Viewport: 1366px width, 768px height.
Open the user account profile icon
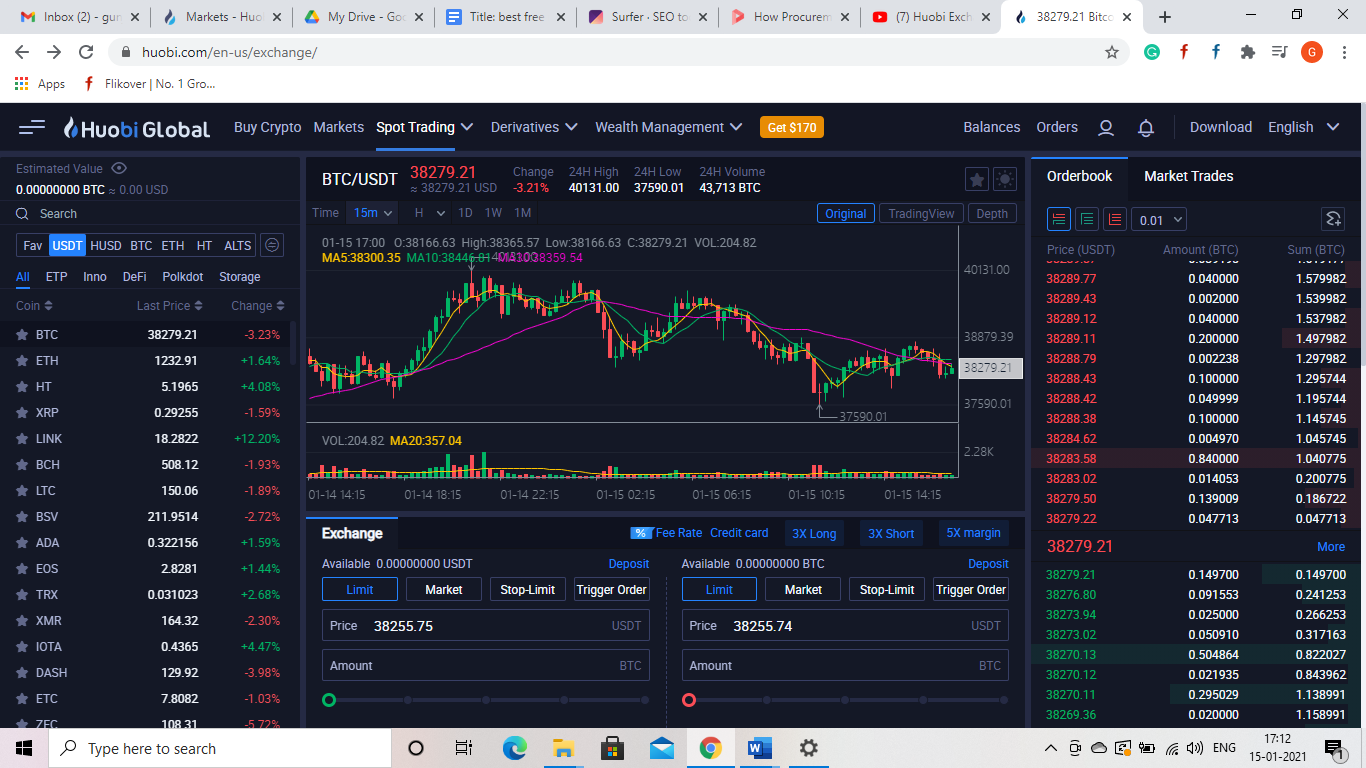[1106, 127]
